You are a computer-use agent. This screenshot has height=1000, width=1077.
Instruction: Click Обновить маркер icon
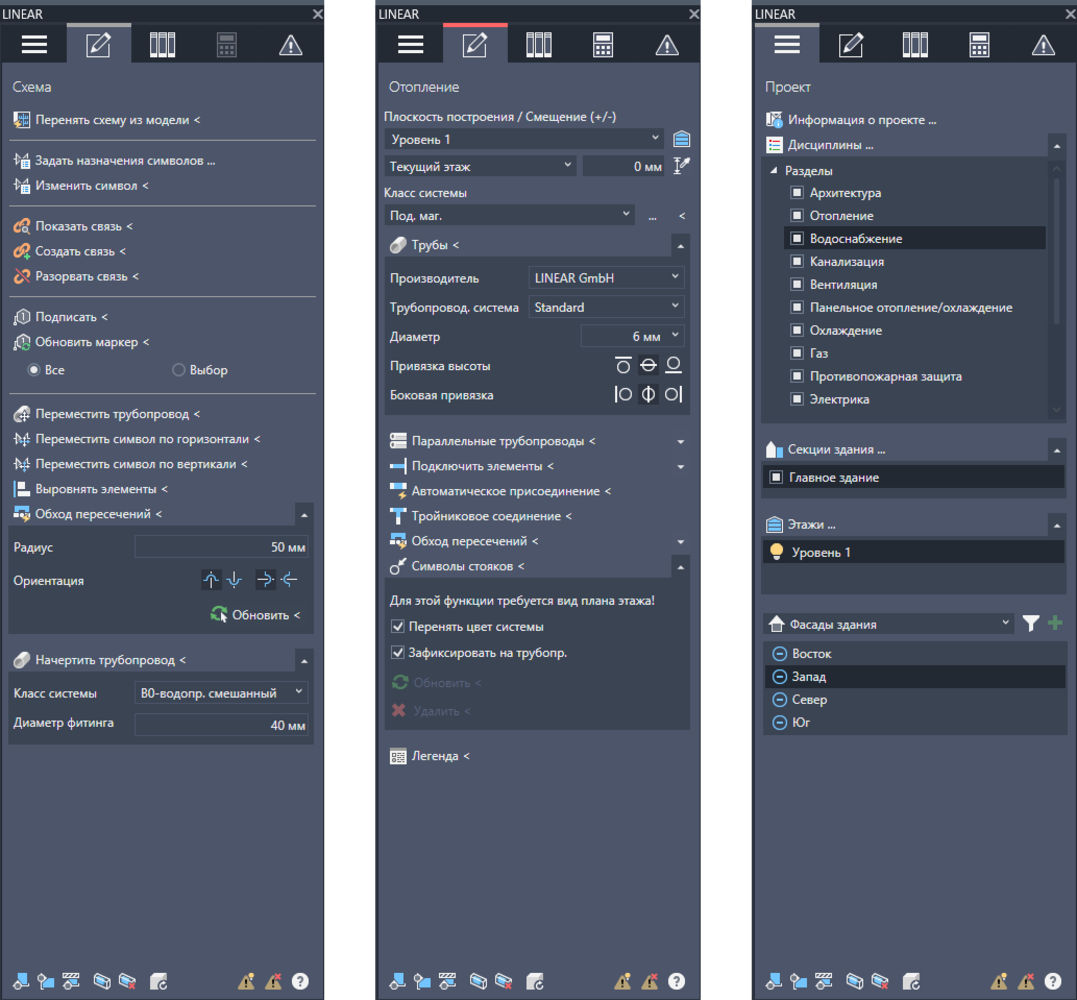22,342
